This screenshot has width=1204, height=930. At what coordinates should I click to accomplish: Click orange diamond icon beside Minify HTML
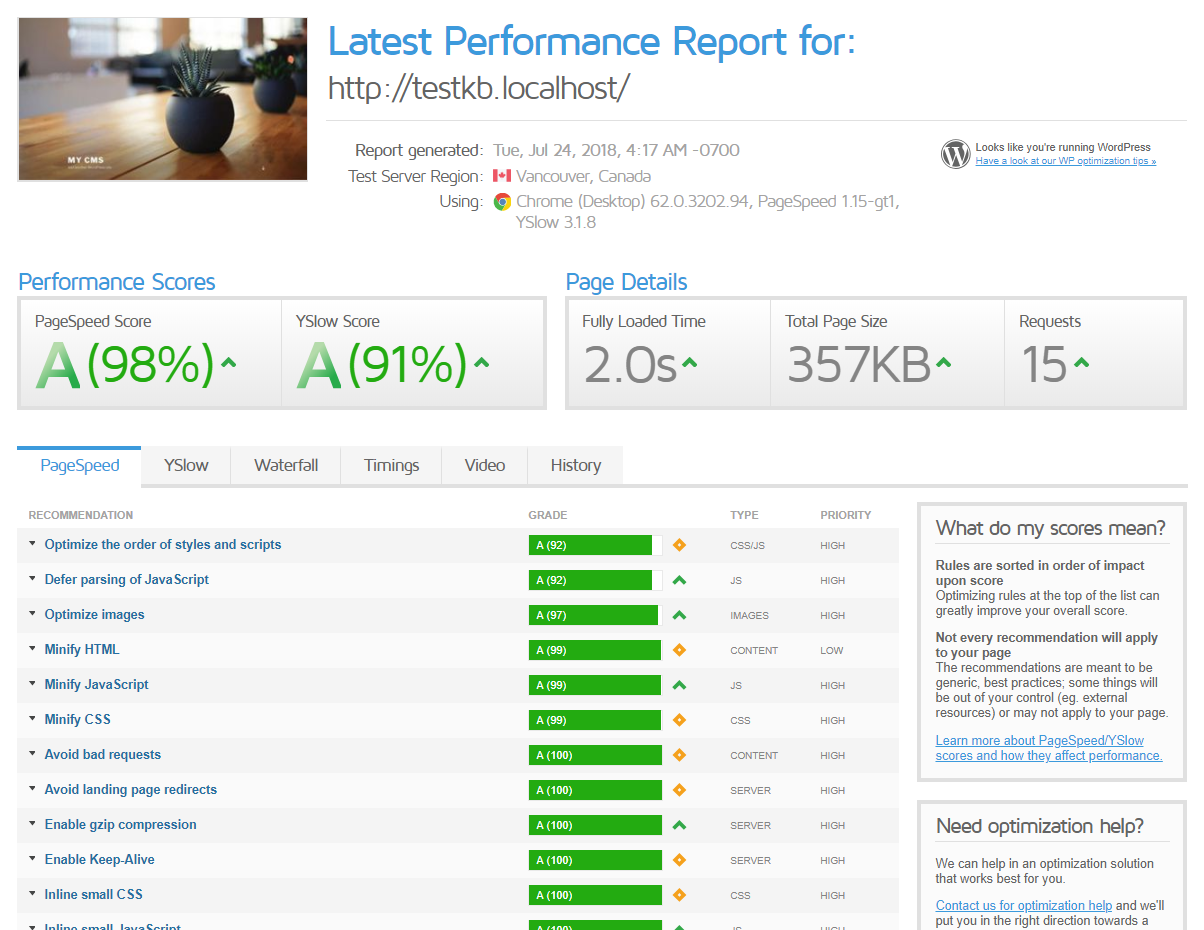pyautogui.click(x=679, y=650)
